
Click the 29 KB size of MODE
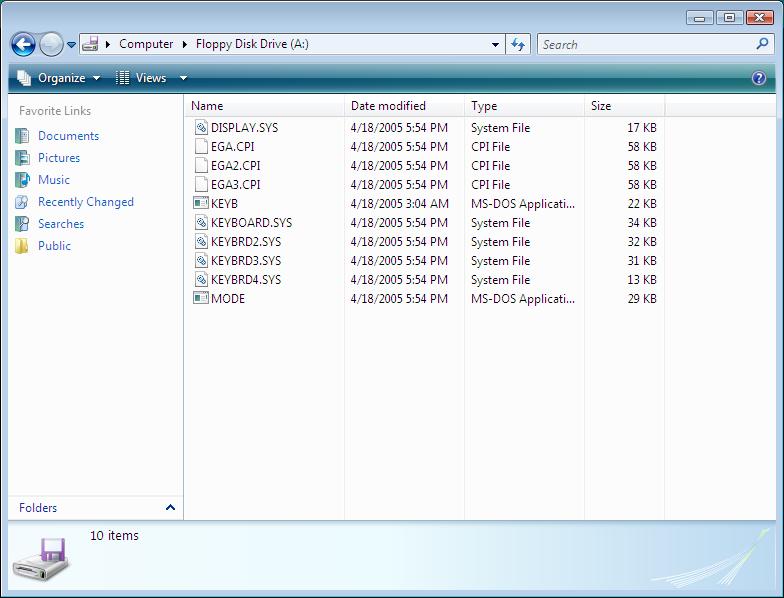point(642,299)
